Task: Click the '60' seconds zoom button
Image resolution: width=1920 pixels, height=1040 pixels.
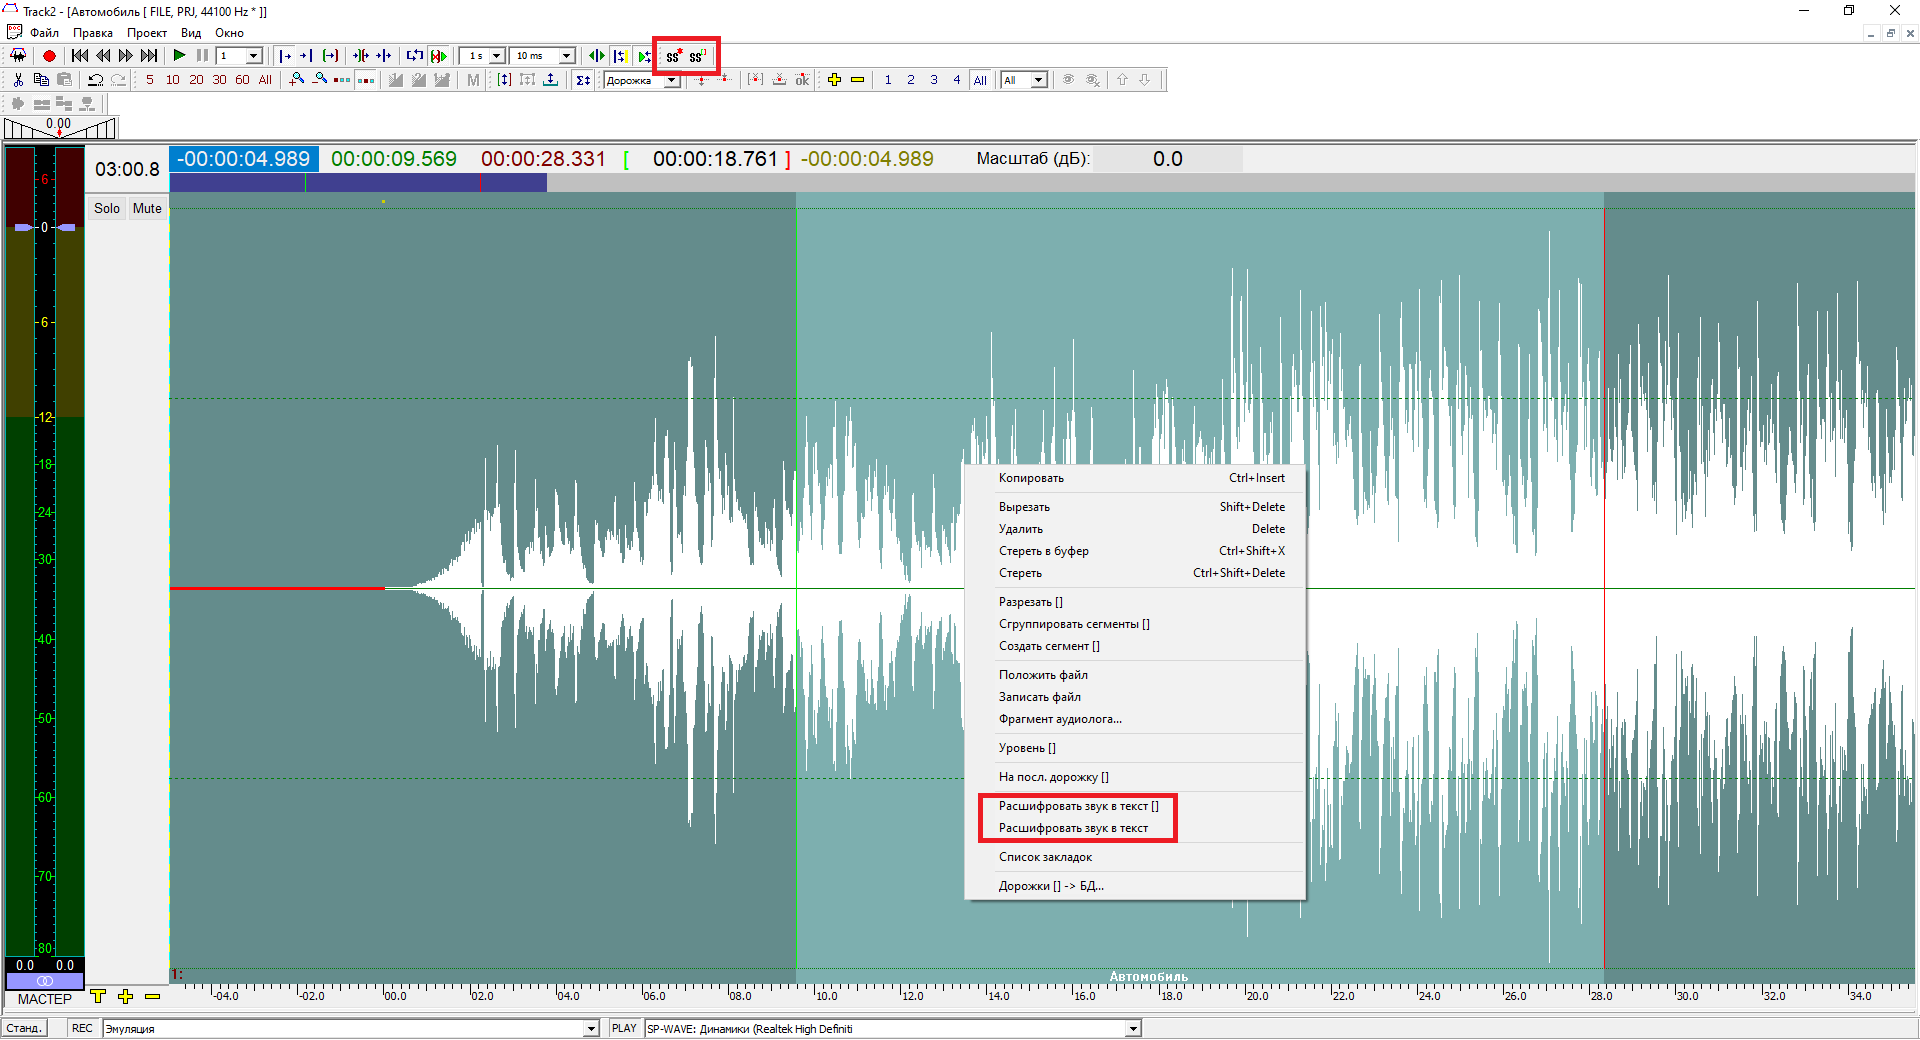Action: (242, 80)
